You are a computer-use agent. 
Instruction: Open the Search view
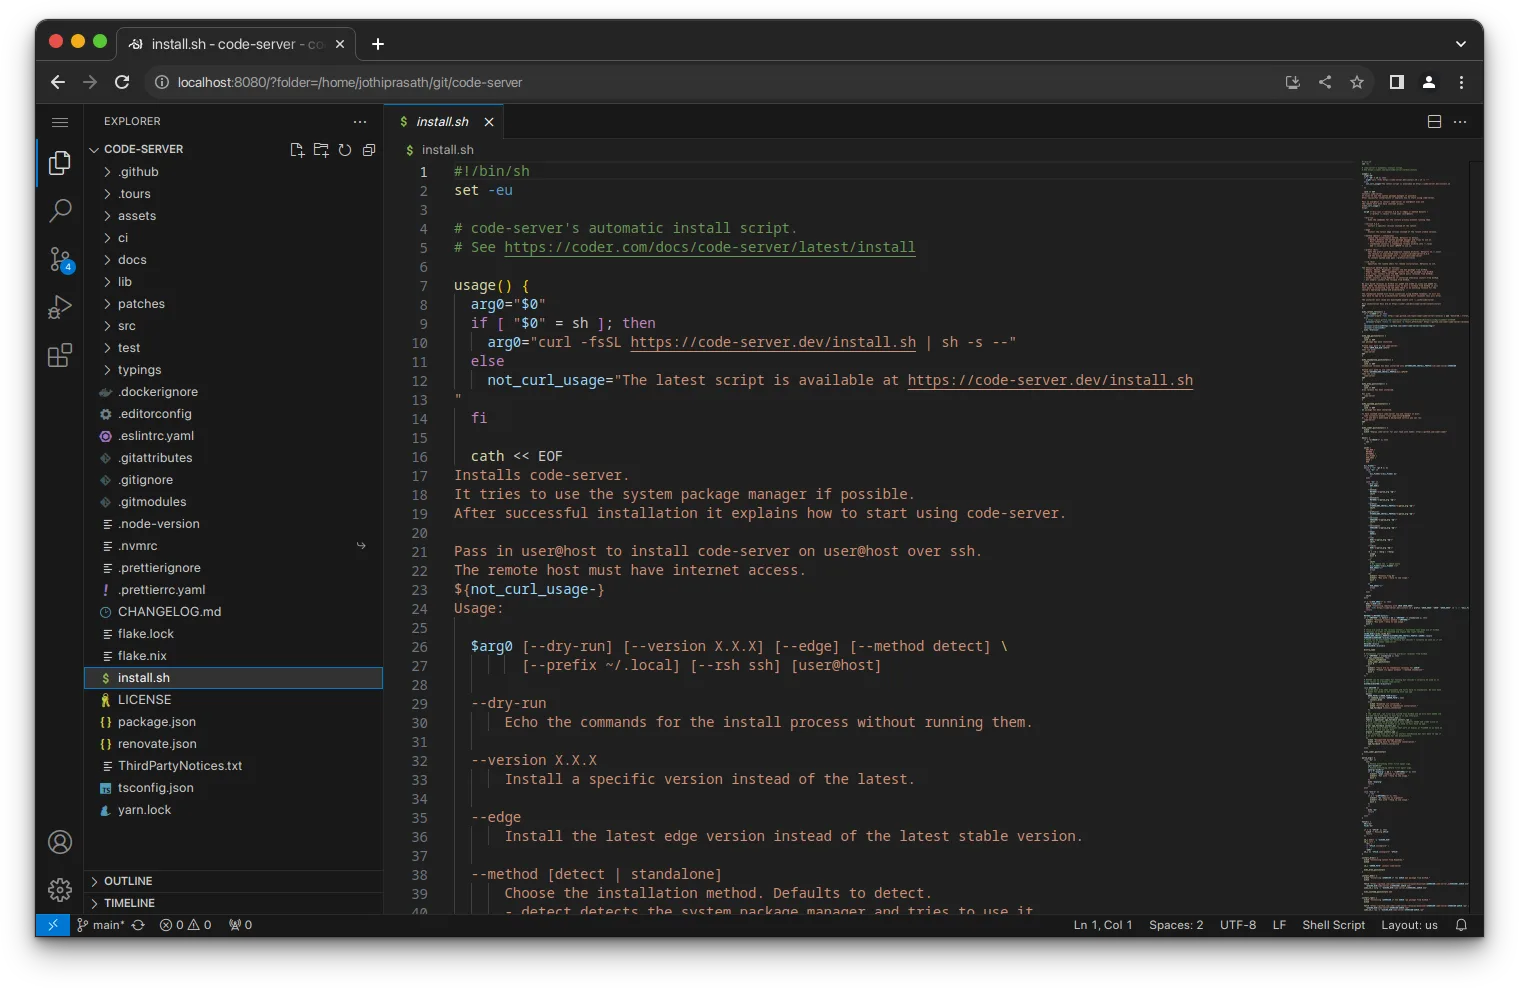point(59,210)
